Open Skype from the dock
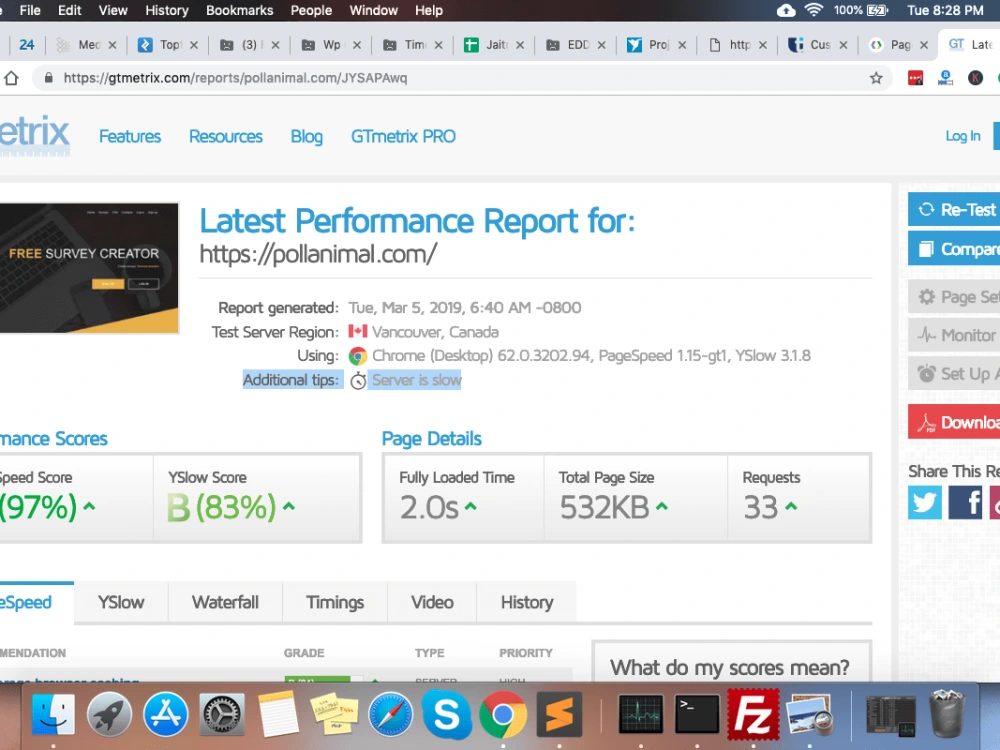Image resolution: width=1000 pixels, height=750 pixels. (x=446, y=714)
